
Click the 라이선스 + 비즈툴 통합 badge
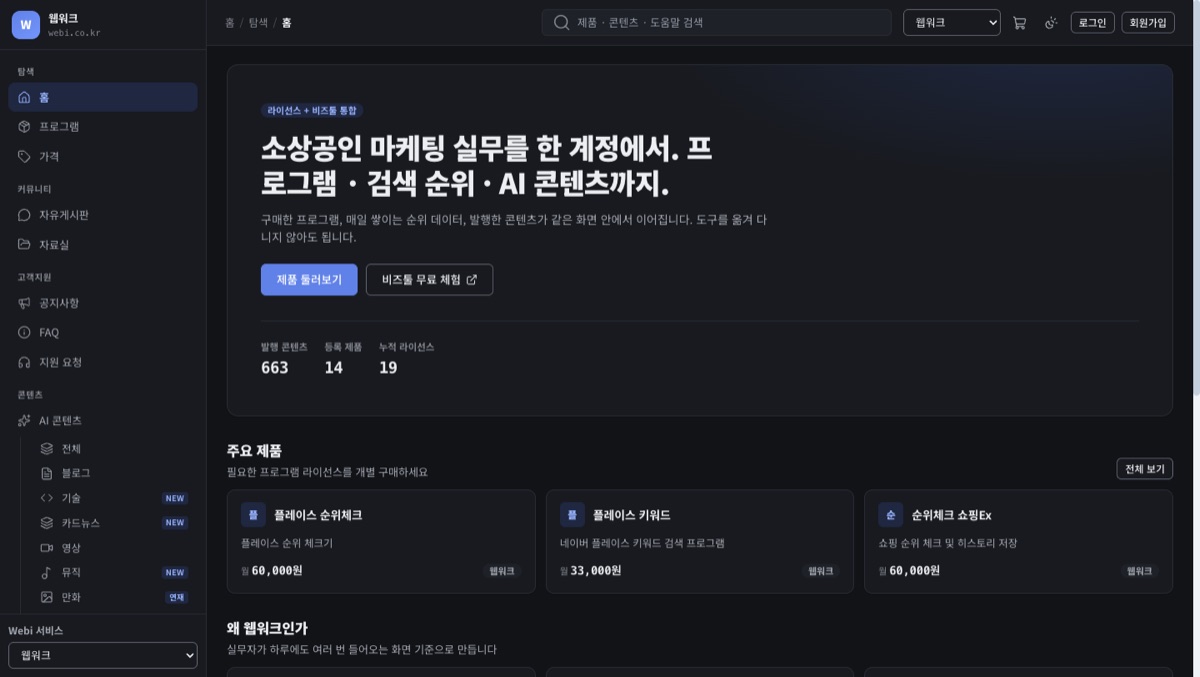tap(312, 111)
